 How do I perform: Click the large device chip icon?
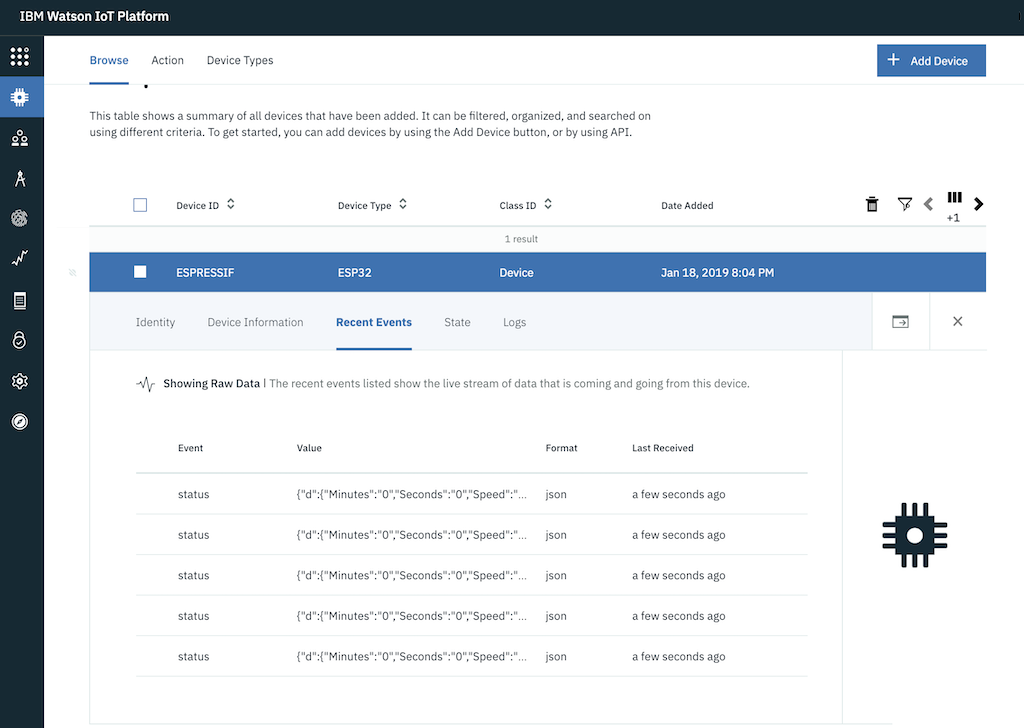pos(914,535)
